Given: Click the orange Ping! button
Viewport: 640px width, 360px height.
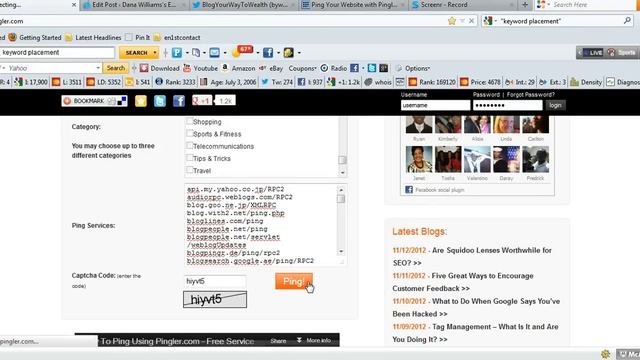Looking at the screenshot, I should 294,281.
